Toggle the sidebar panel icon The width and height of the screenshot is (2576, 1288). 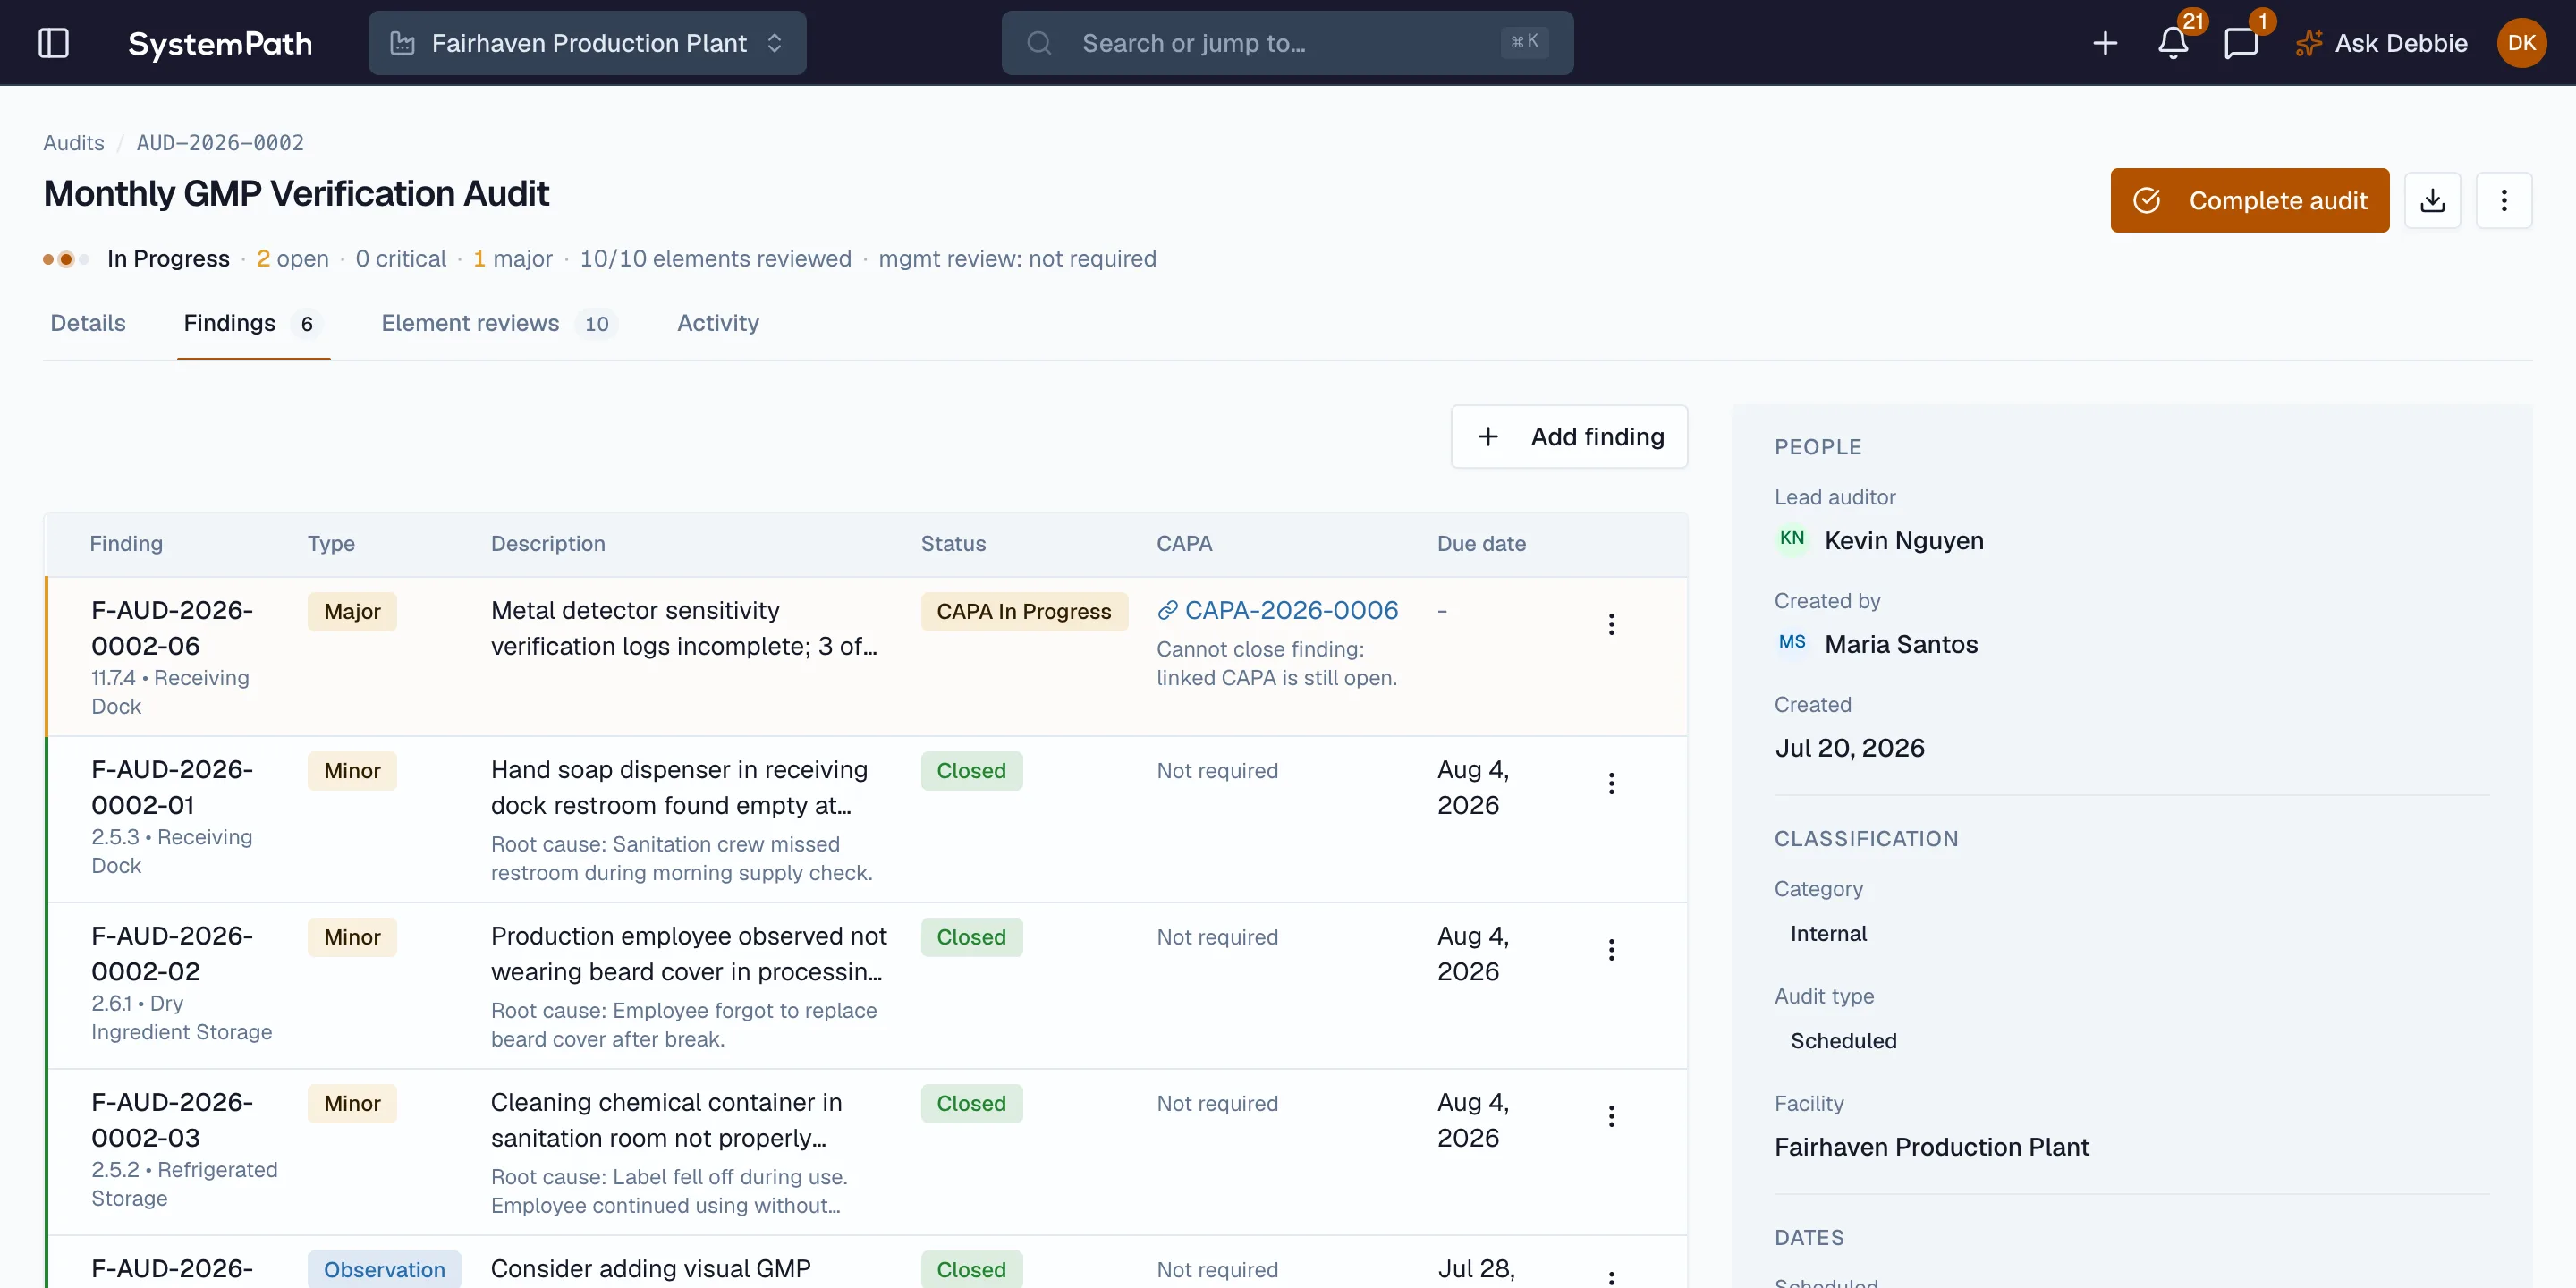click(53, 43)
